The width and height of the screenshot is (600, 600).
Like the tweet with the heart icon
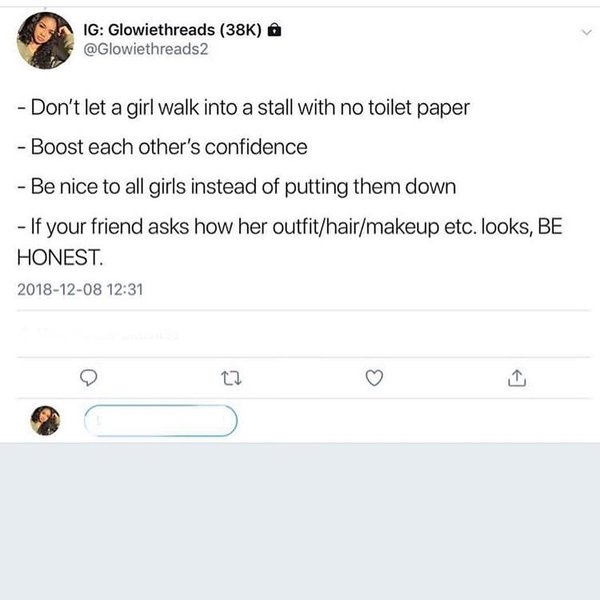(374, 378)
